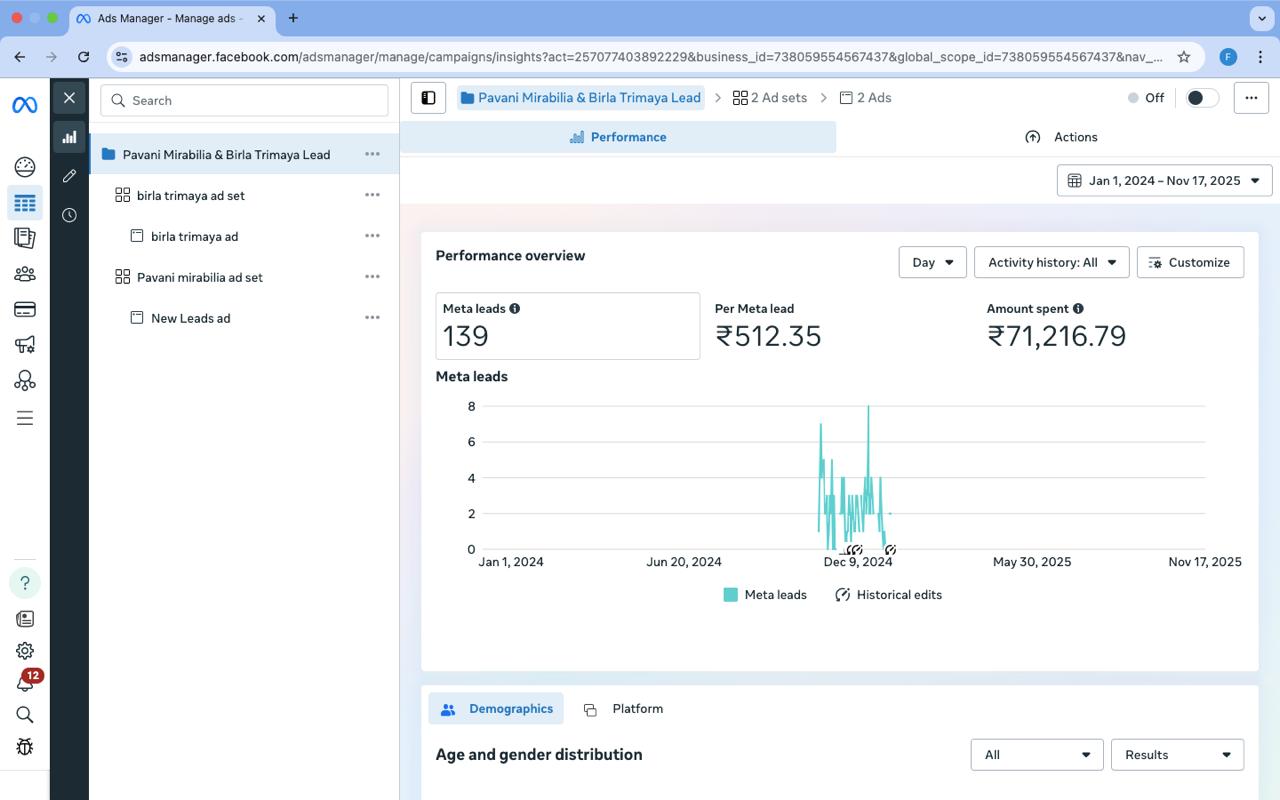Open the clock history icon
1280x800 pixels.
(69, 215)
